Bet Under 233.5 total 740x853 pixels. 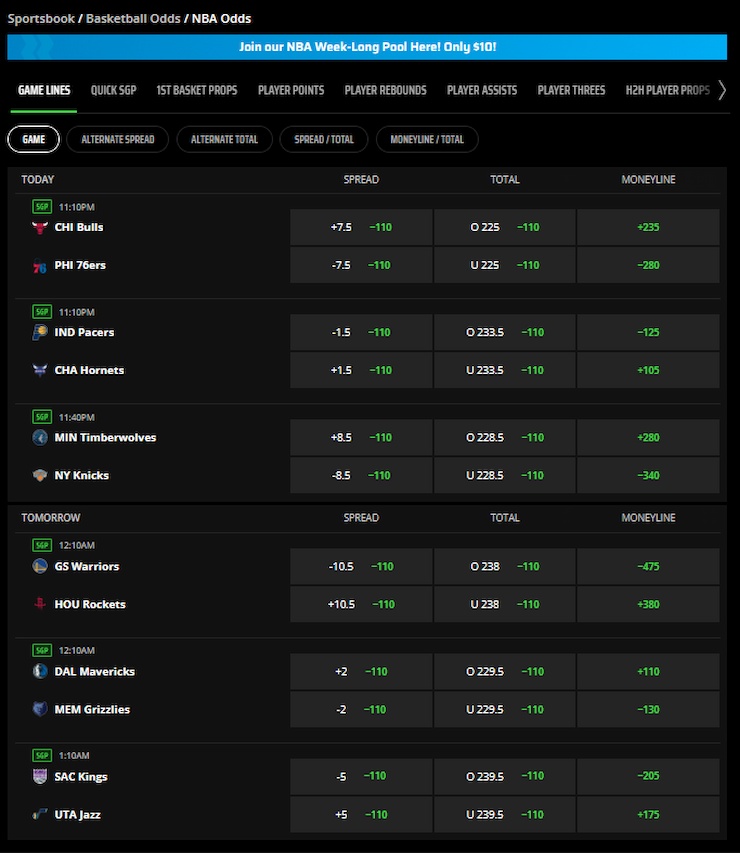(x=505, y=370)
